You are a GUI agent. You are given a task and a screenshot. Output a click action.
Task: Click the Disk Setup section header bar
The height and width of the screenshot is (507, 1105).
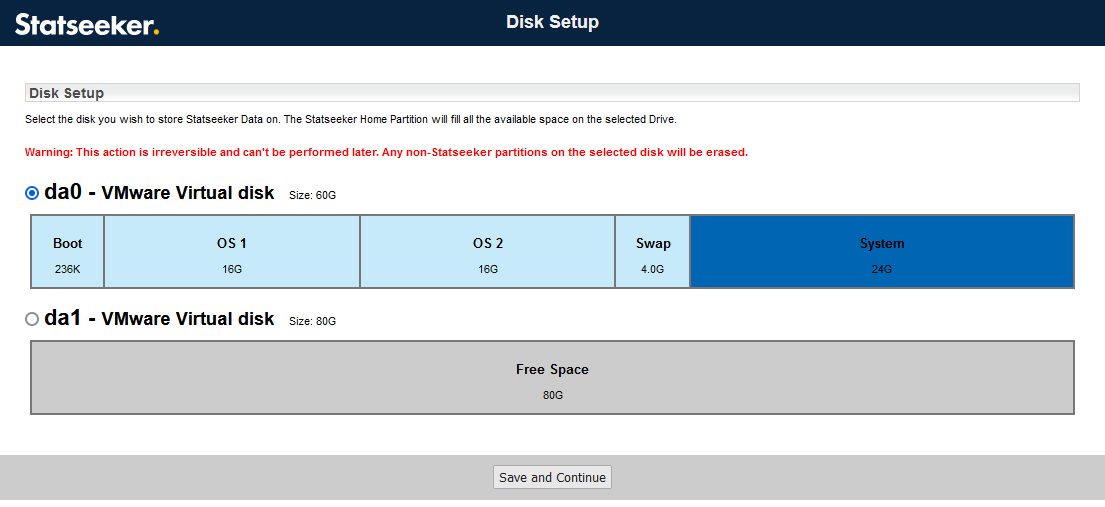(x=552, y=93)
